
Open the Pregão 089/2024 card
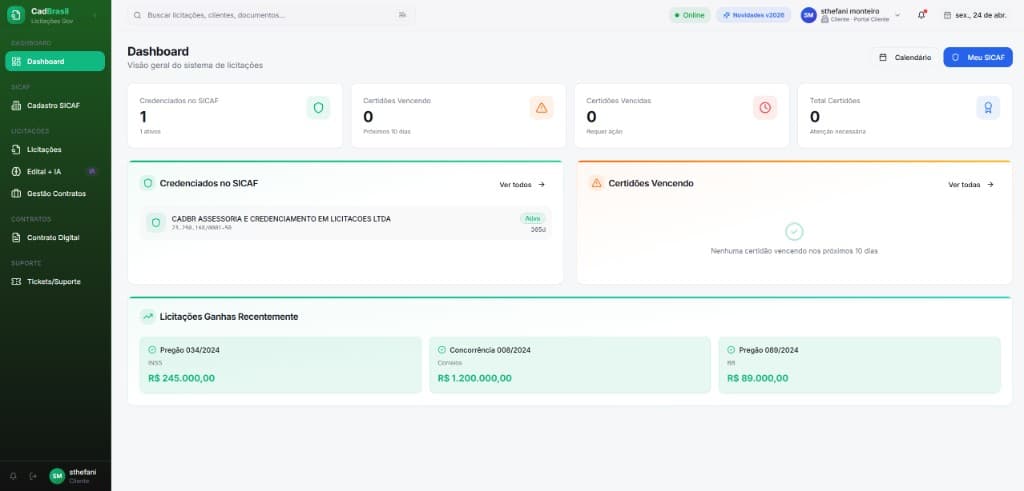coord(859,365)
